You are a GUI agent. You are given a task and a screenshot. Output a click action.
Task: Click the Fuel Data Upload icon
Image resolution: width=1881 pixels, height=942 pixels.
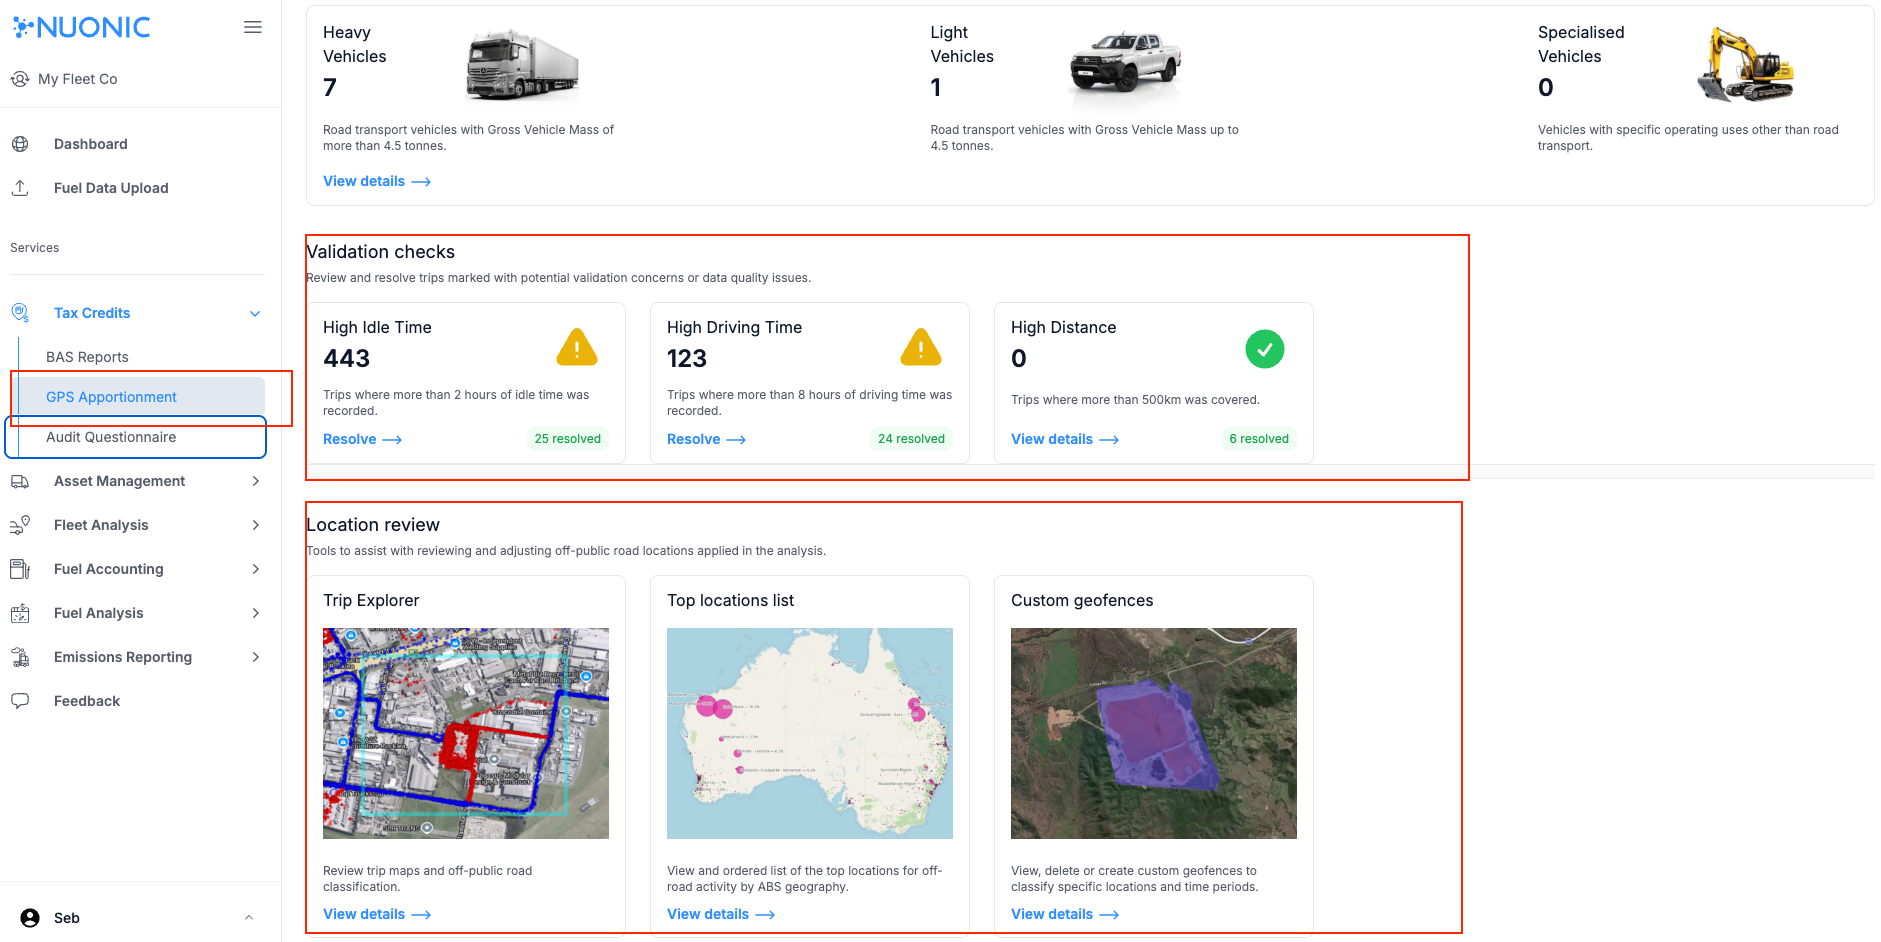click(x=20, y=188)
